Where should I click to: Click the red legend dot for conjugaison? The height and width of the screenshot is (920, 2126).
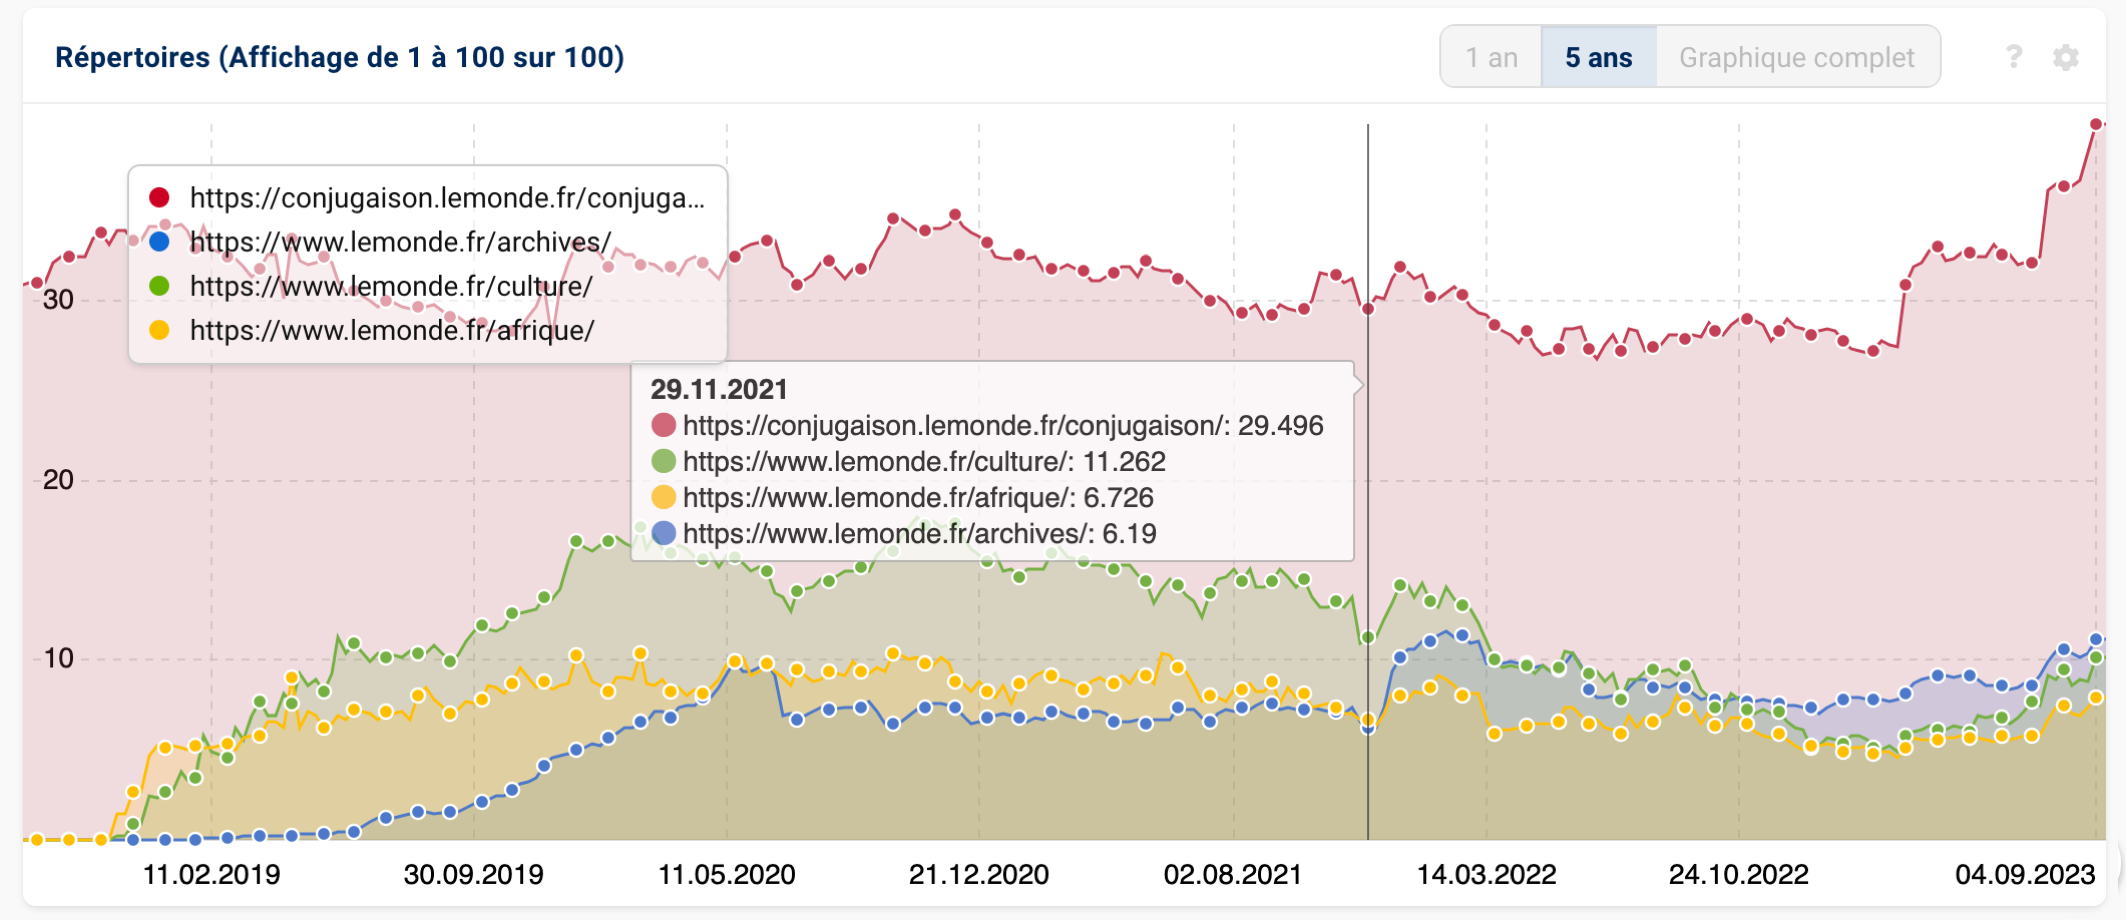click(159, 198)
